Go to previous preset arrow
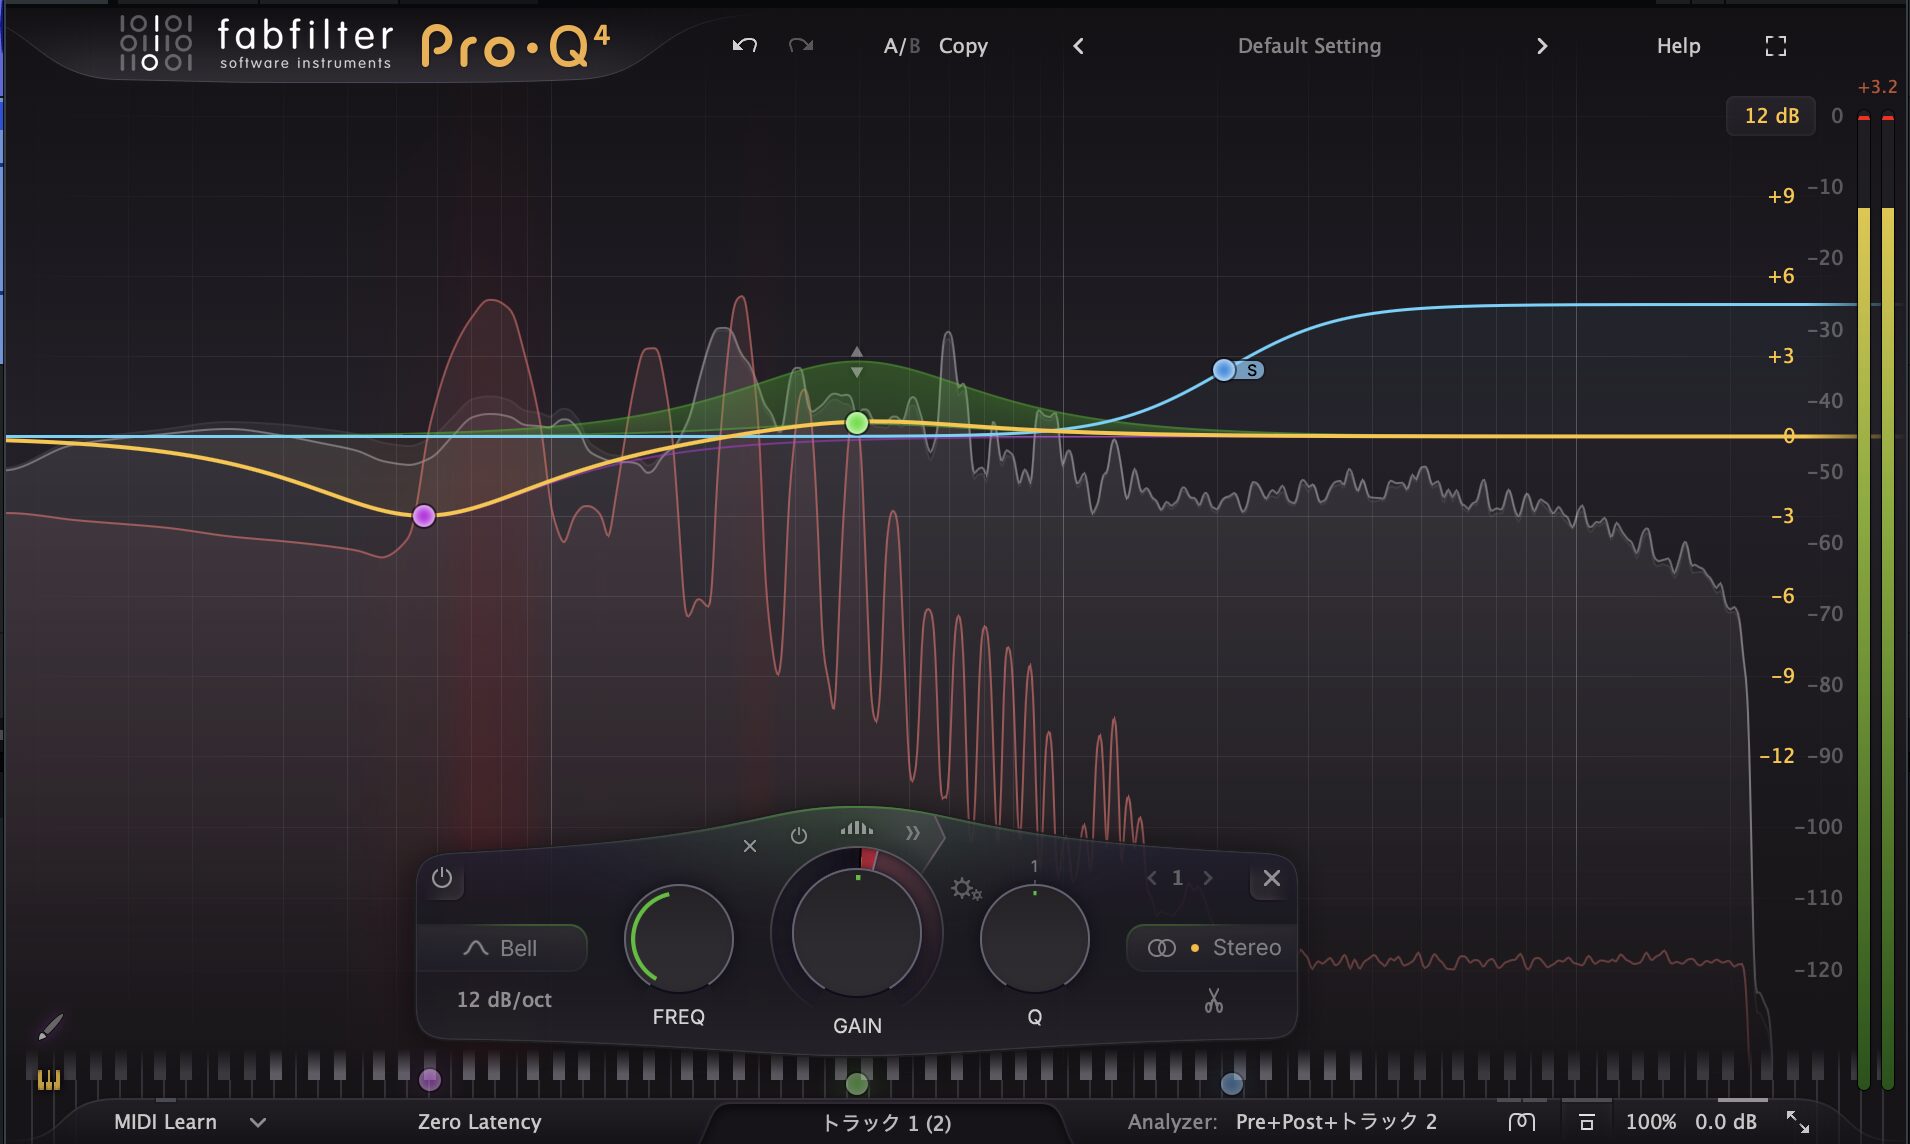Viewport: 1910px width, 1144px height. pyautogui.click(x=1078, y=46)
